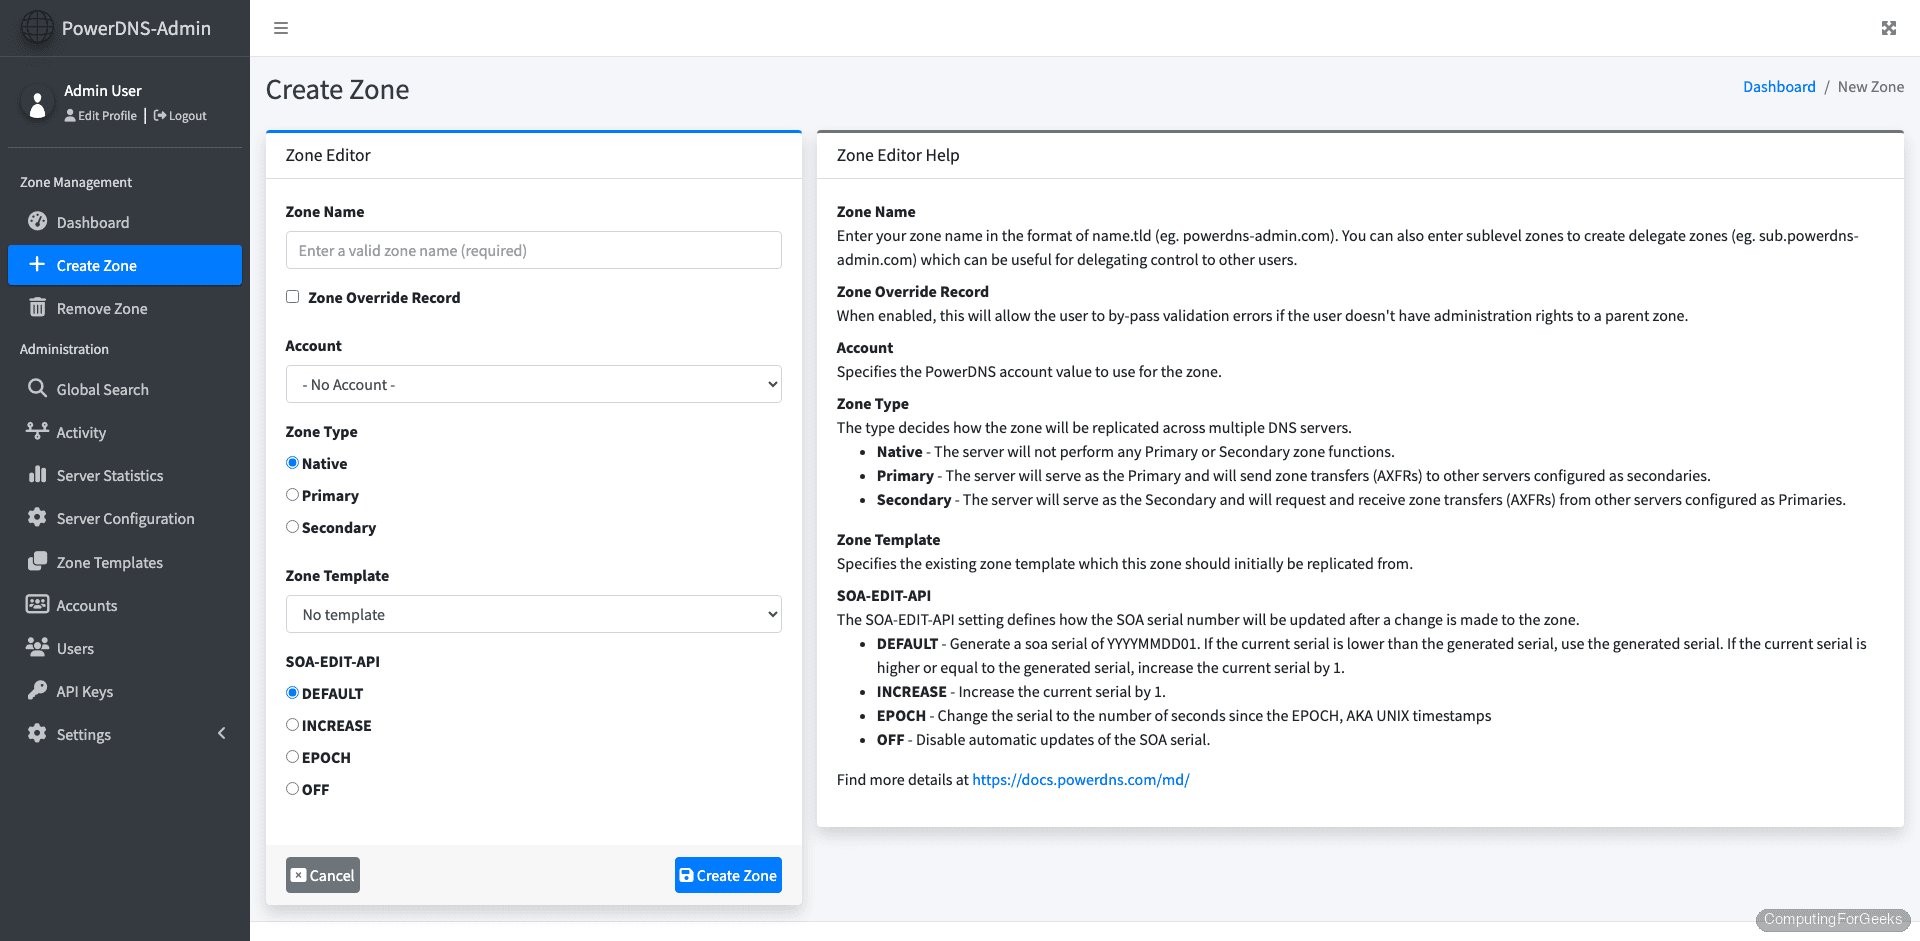Choose EPOCH for SOA-EDIT-API

(x=292, y=756)
